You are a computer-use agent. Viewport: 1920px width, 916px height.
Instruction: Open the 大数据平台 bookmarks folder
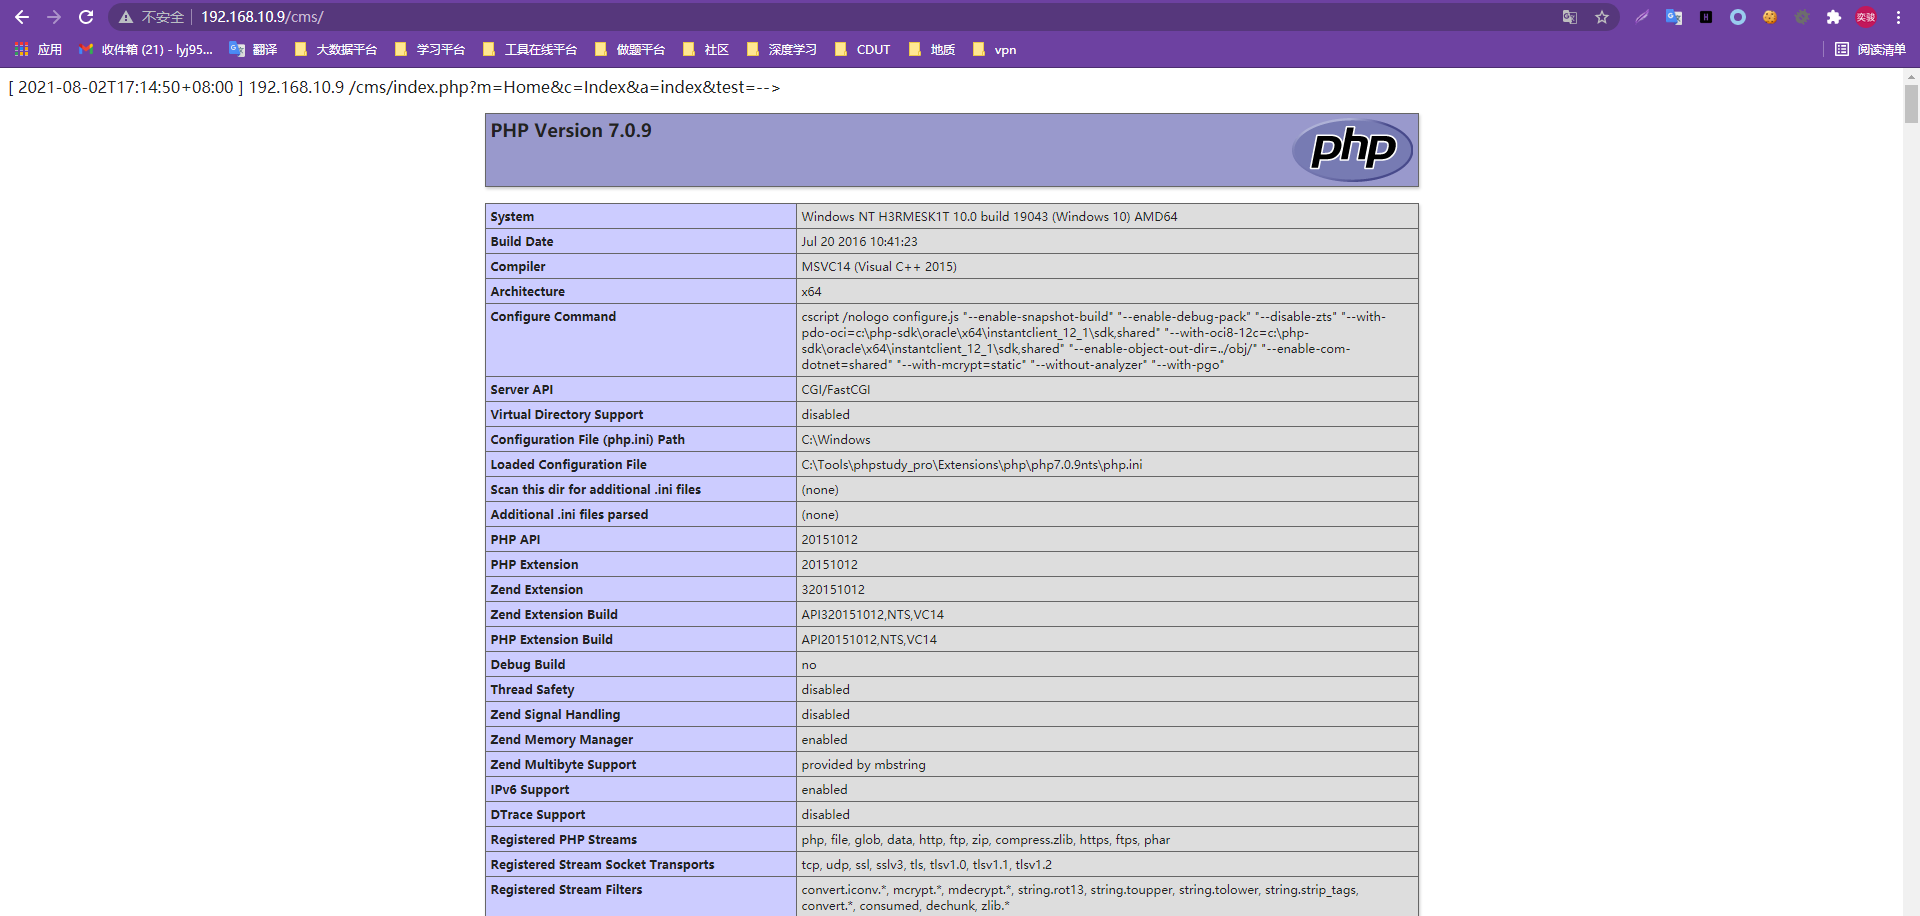pos(347,49)
